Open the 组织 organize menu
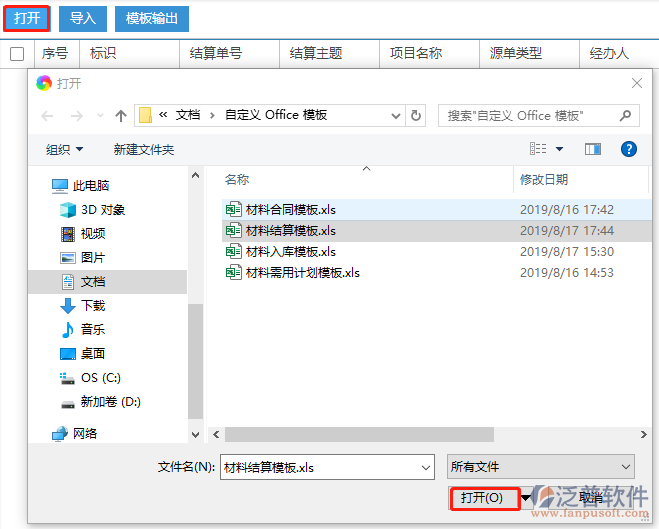This screenshot has height=529, width=659. point(64,150)
